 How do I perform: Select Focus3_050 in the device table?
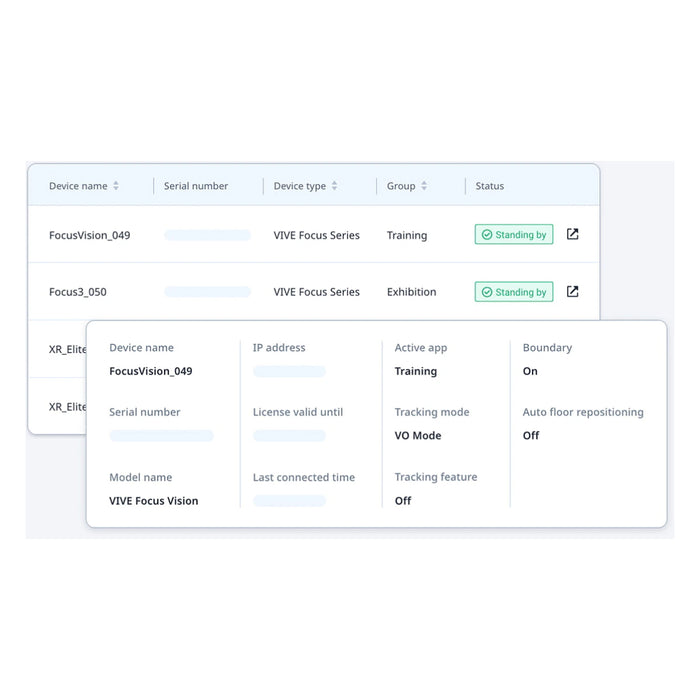pyautogui.click(x=78, y=292)
